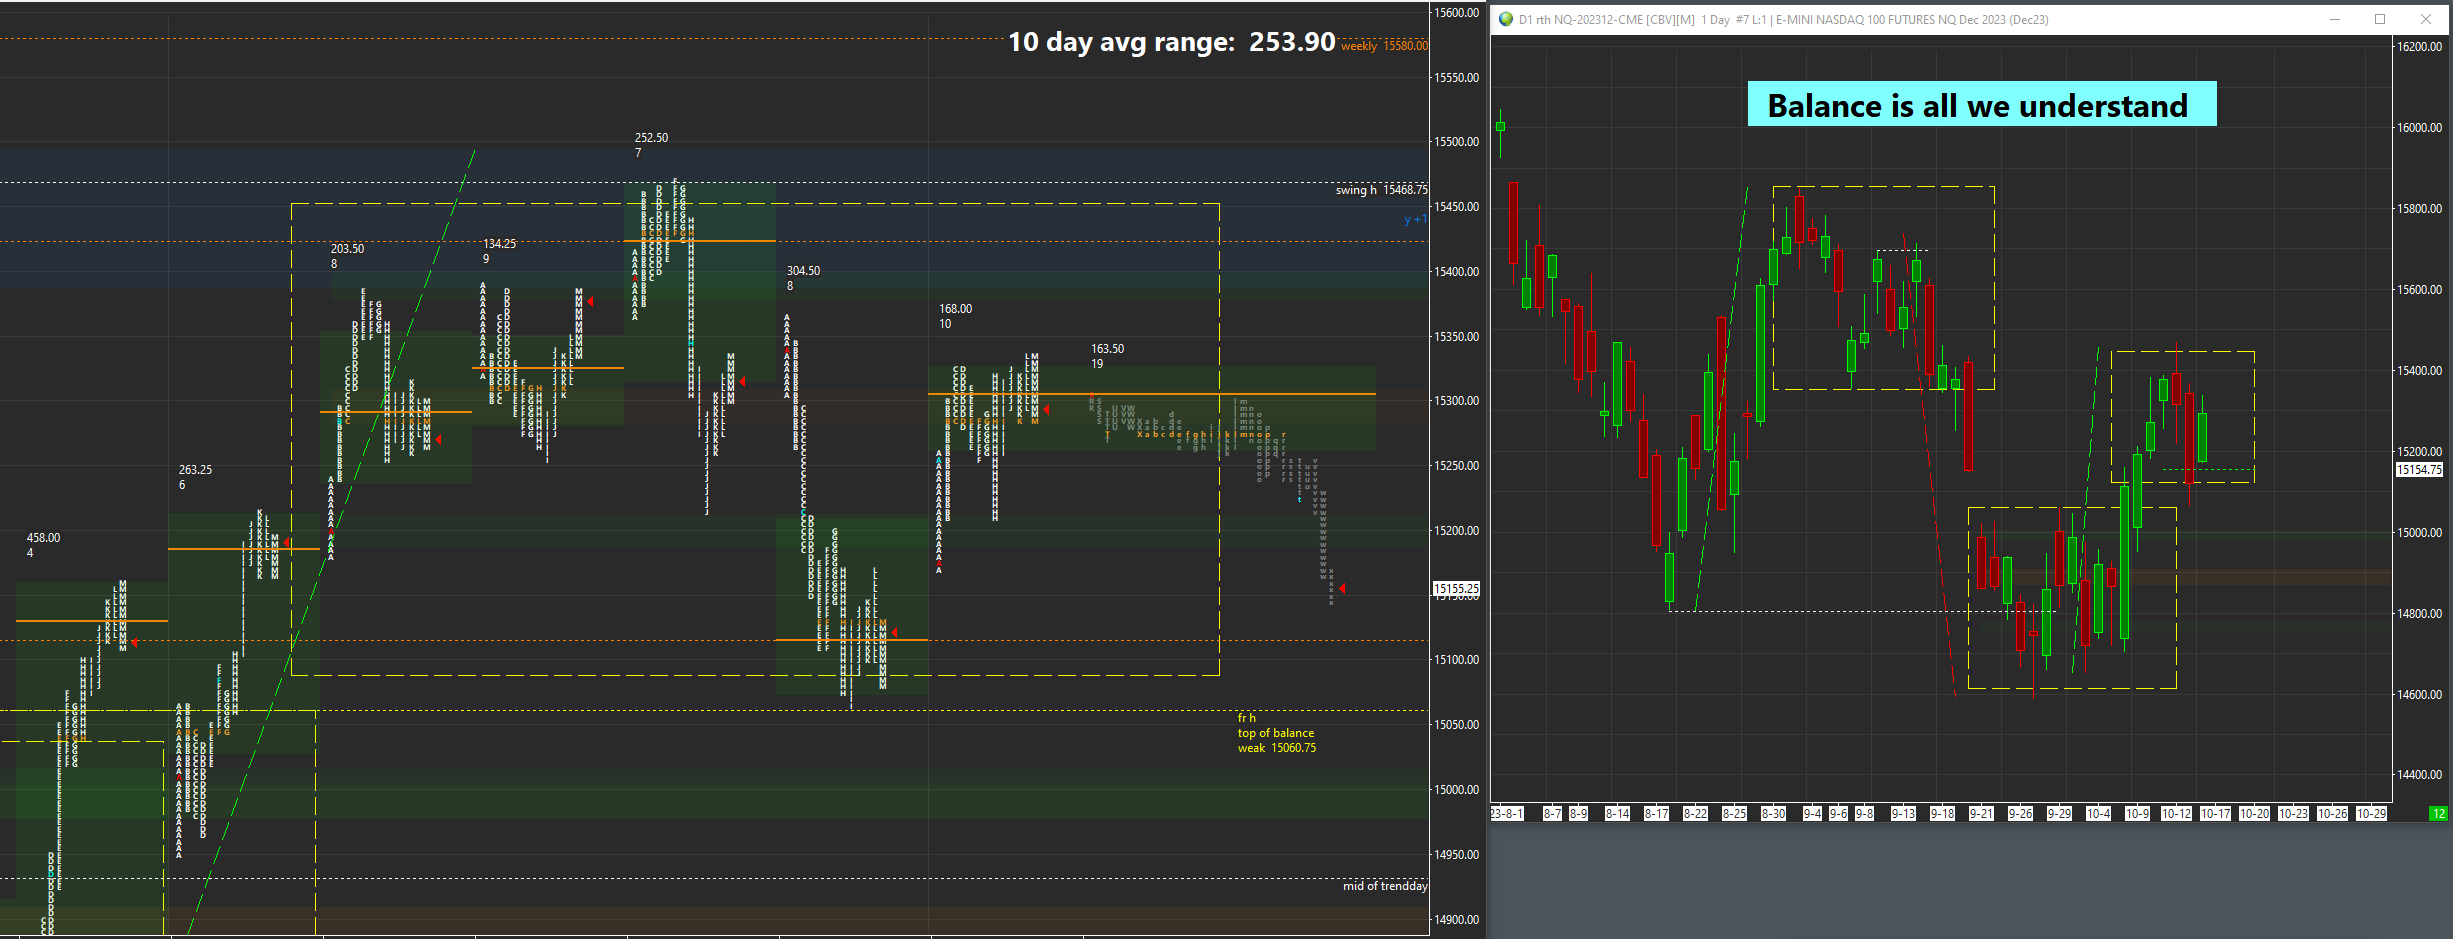
Task: Click 15250.00 on the profile chart price scale
Action: [x=1457, y=466]
